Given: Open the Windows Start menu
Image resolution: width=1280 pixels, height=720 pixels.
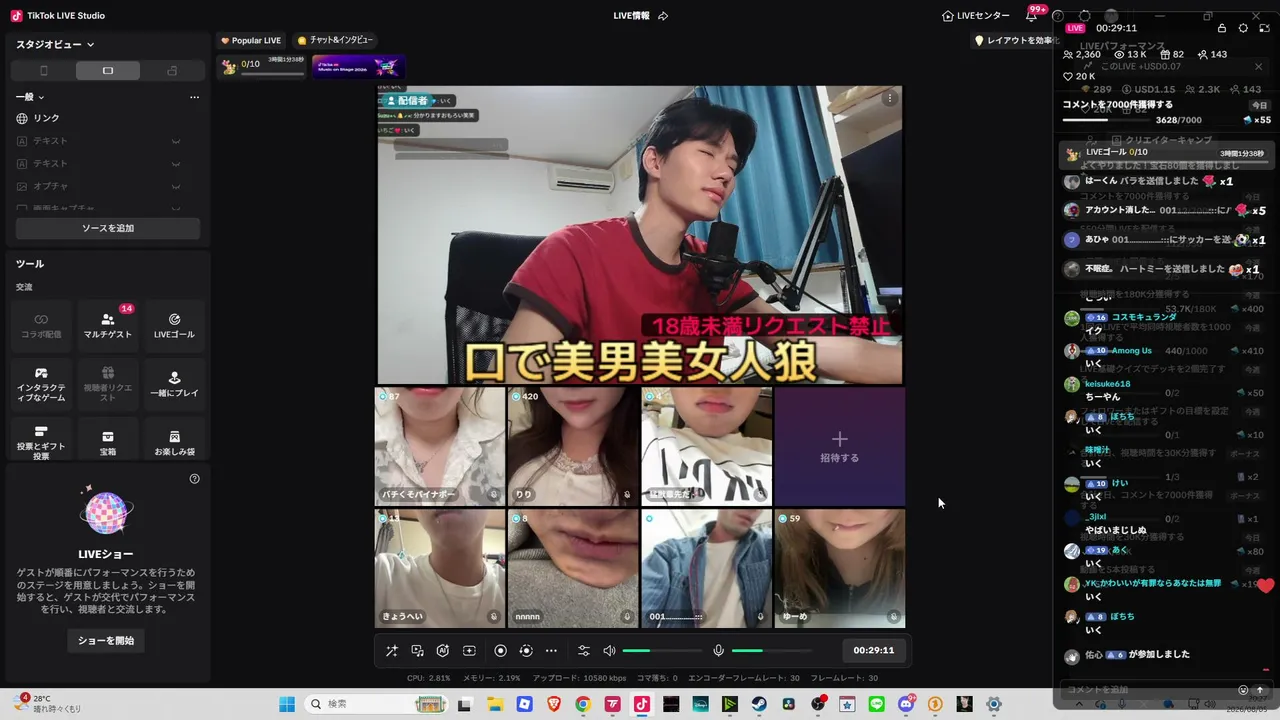Looking at the screenshot, I should 287,704.
